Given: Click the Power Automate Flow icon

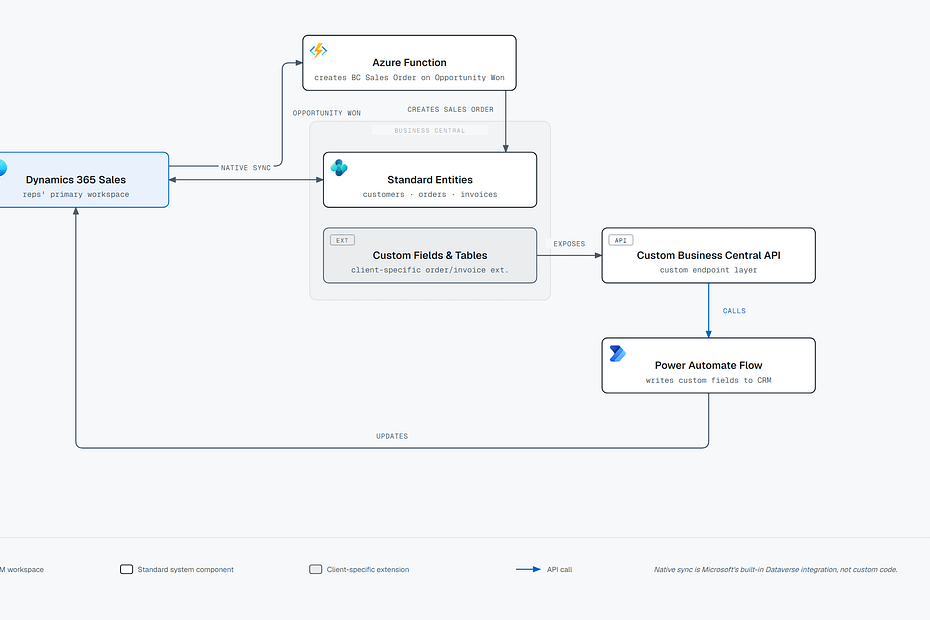Looking at the screenshot, I should 617,354.
